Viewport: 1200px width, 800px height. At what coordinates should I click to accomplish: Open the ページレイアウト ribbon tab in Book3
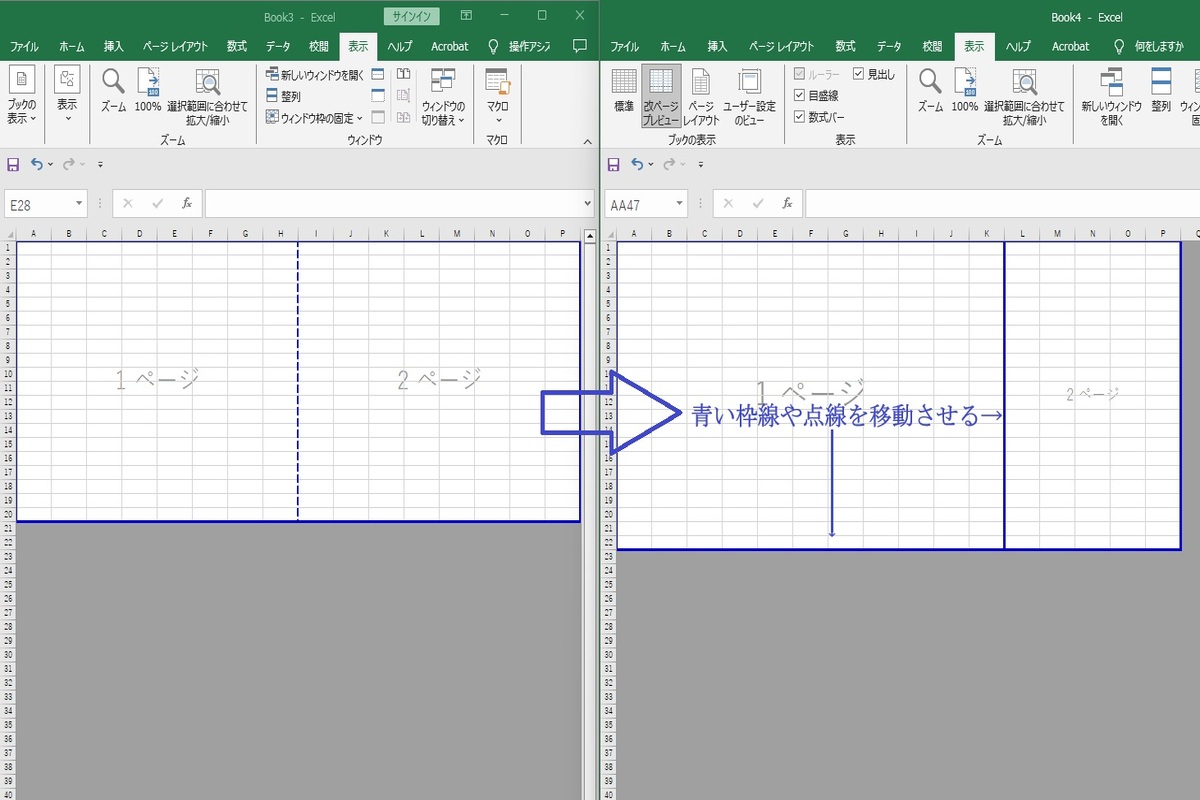pyautogui.click(x=175, y=46)
